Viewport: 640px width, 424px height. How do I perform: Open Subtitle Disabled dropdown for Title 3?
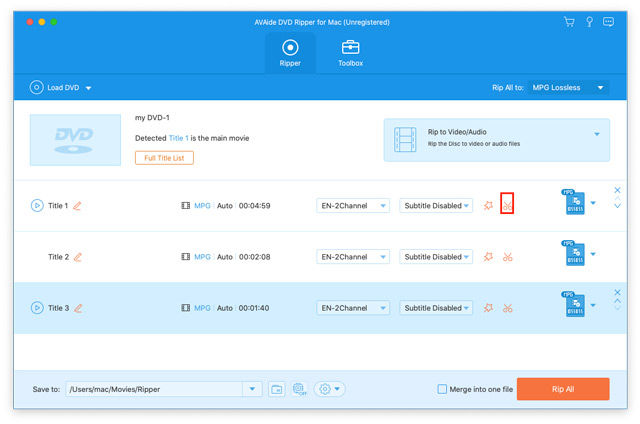coord(436,308)
